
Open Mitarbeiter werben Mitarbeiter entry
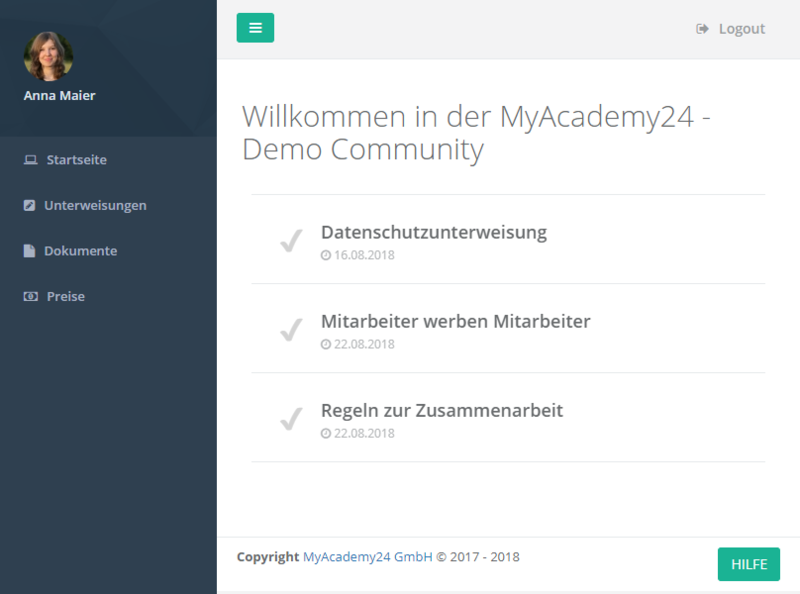point(456,321)
